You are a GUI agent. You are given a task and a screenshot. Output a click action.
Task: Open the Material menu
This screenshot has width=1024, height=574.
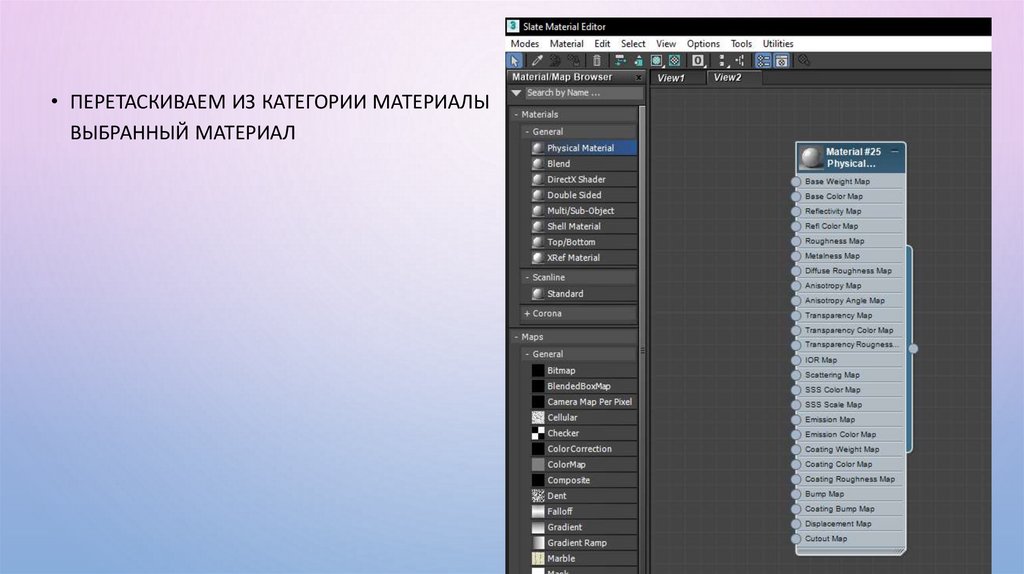coord(566,44)
